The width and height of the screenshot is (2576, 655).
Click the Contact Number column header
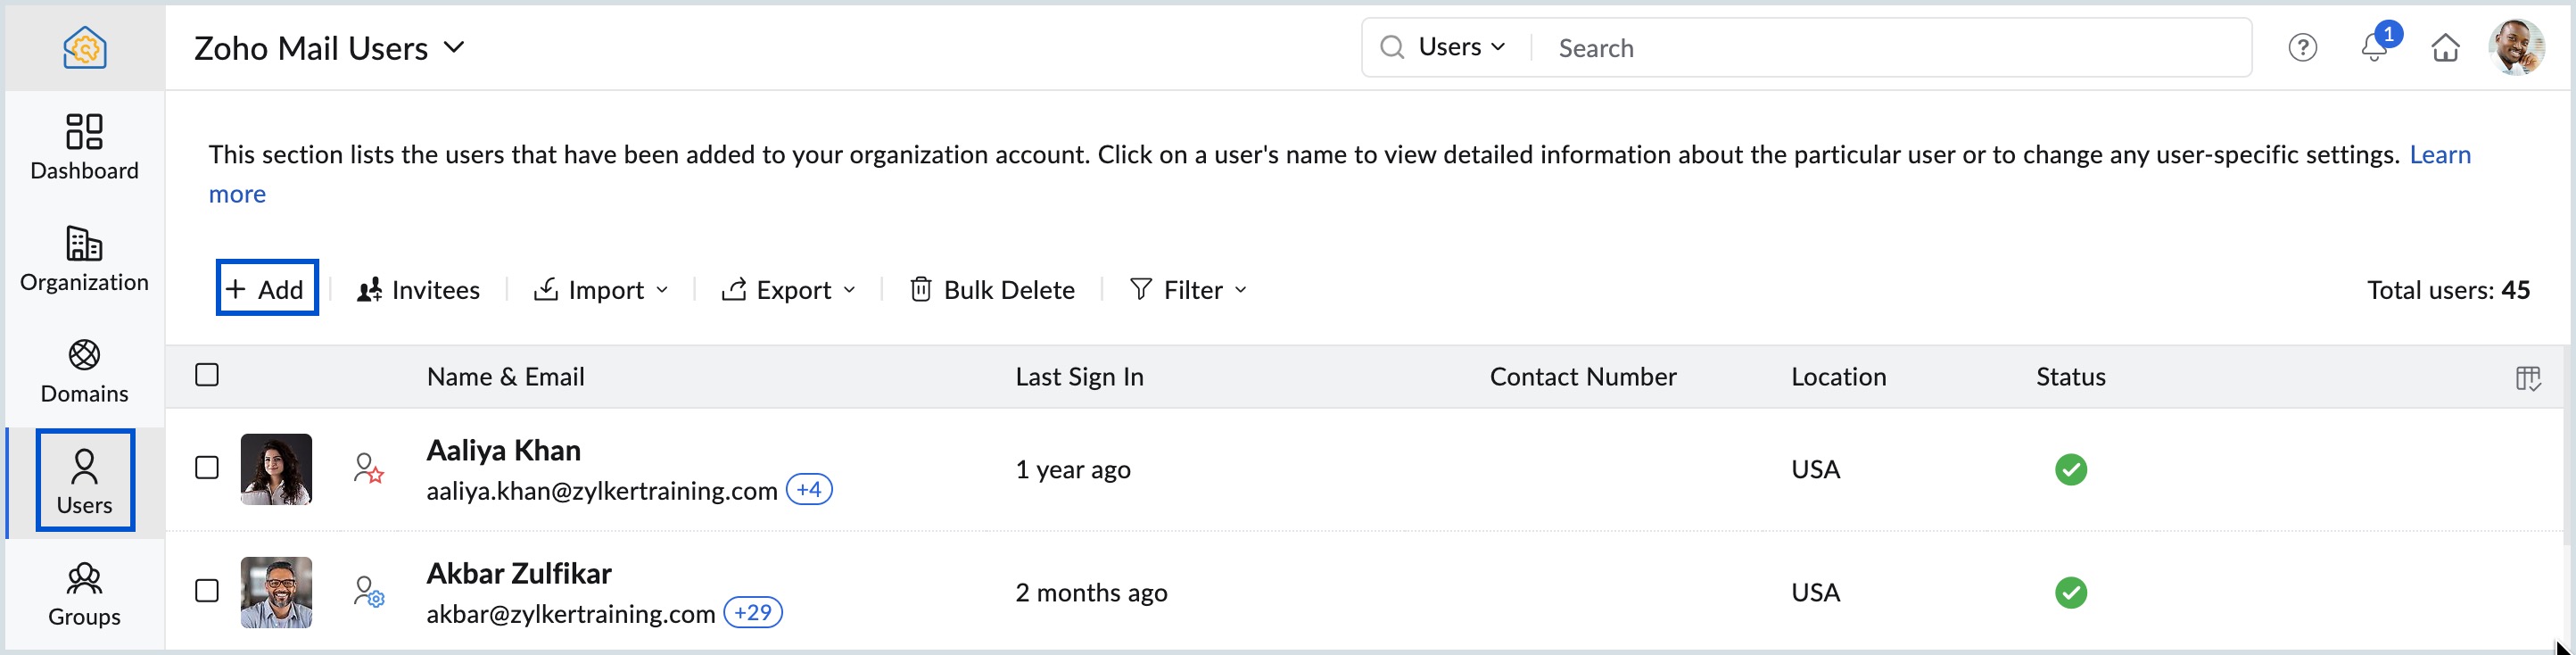click(1583, 377)
